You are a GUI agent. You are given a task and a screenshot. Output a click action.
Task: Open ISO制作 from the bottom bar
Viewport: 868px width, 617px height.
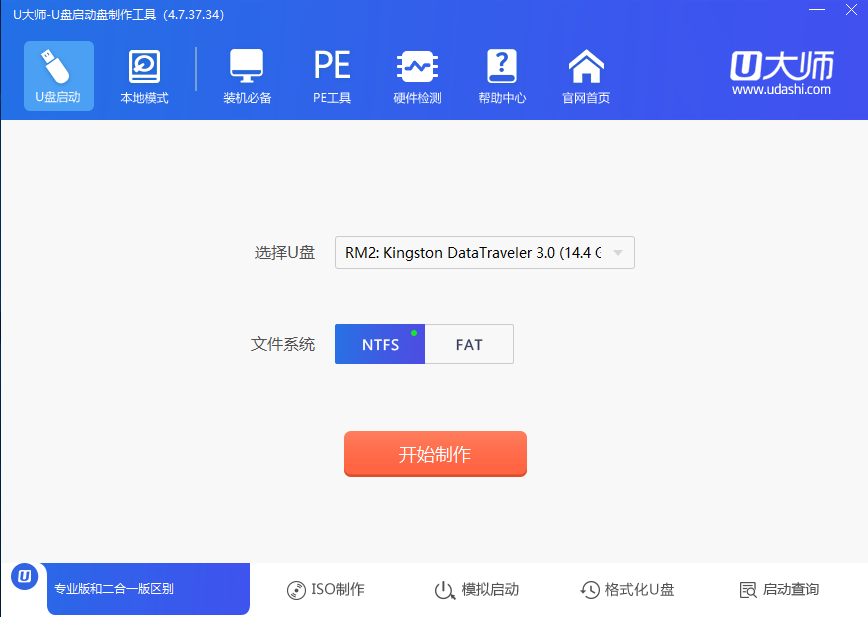(326, 590)
